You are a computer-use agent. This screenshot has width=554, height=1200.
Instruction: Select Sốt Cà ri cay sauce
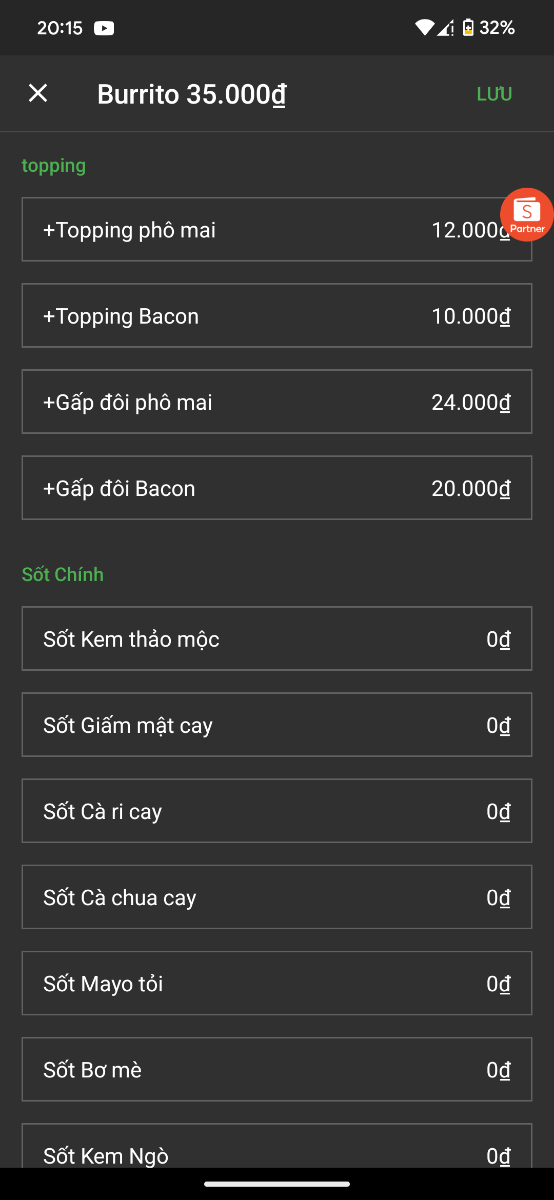(x=277, y=811)
